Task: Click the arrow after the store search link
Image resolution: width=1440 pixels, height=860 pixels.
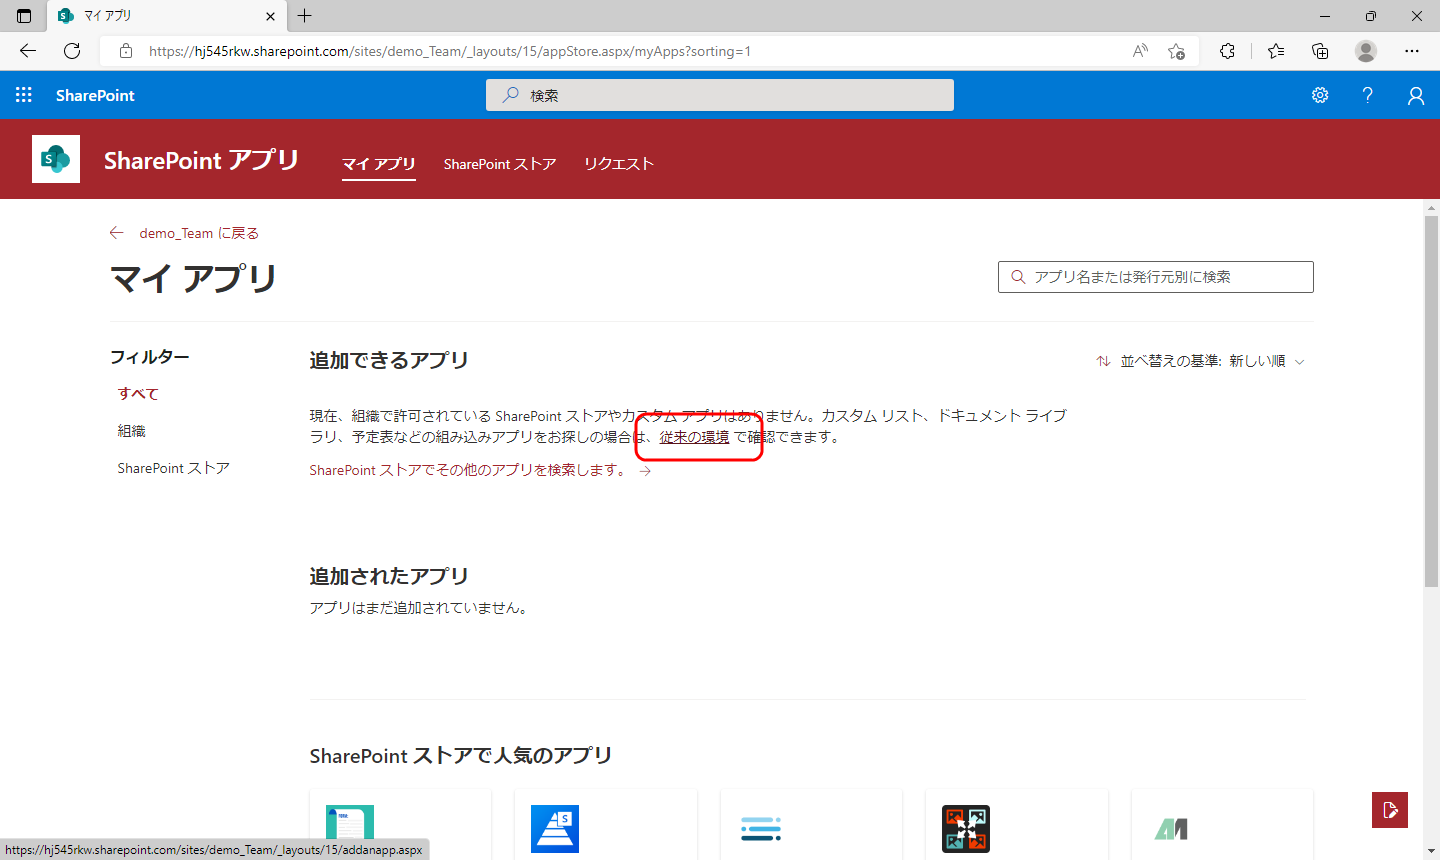Action: [645, 471]
